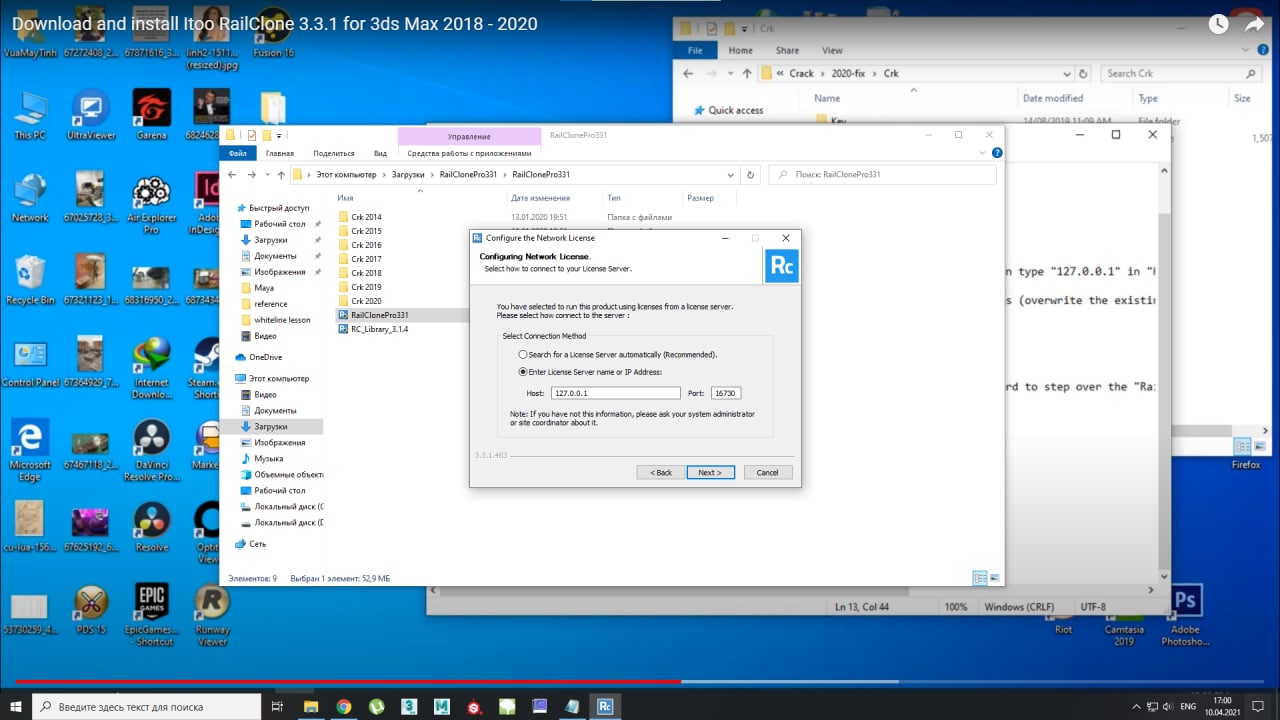Open Maya from taskbar
Screen dimensions: 1280x720
click(441, 706)
